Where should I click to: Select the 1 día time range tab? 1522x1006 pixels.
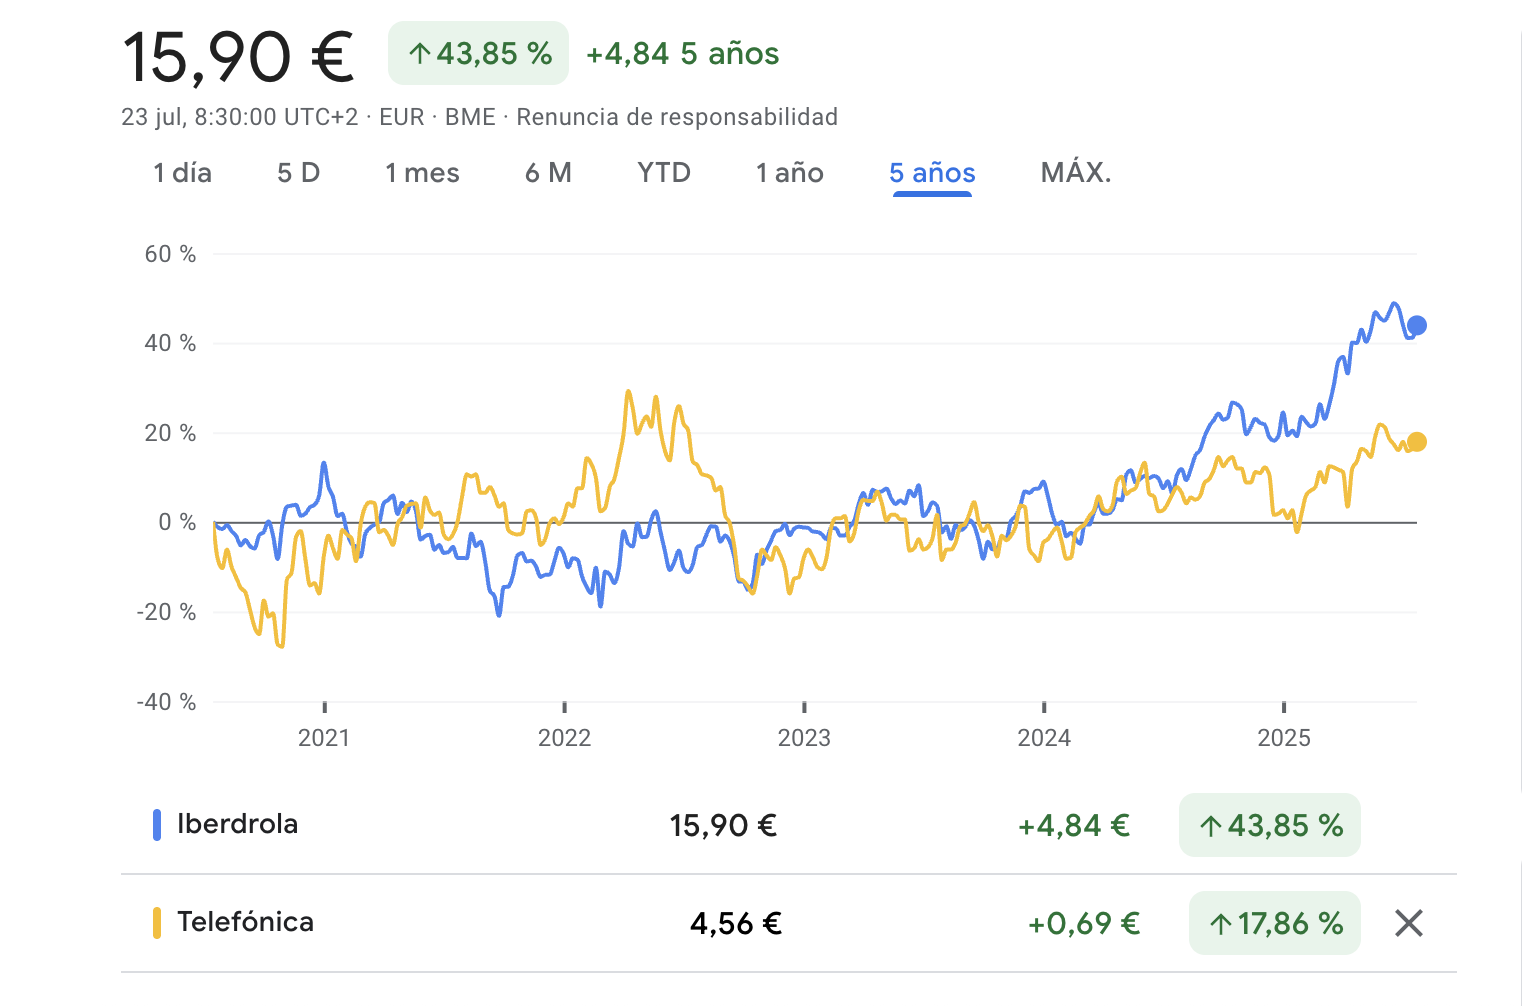click(x=182, y=173)
